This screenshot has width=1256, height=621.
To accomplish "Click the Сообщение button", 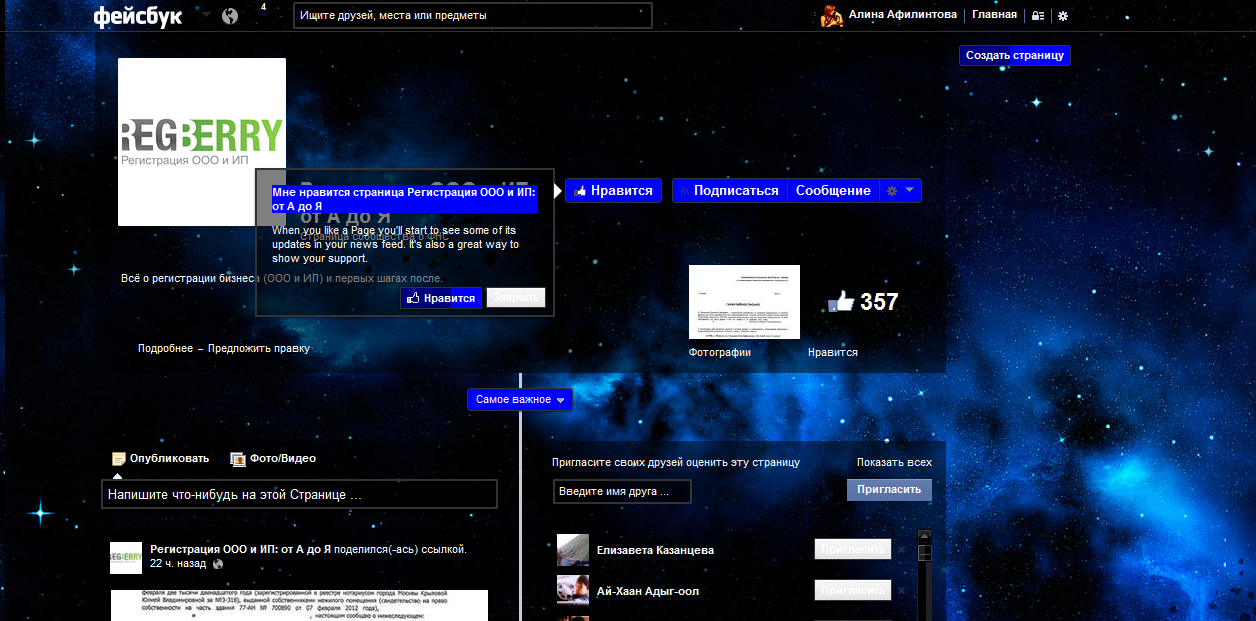I will (833, 190).
